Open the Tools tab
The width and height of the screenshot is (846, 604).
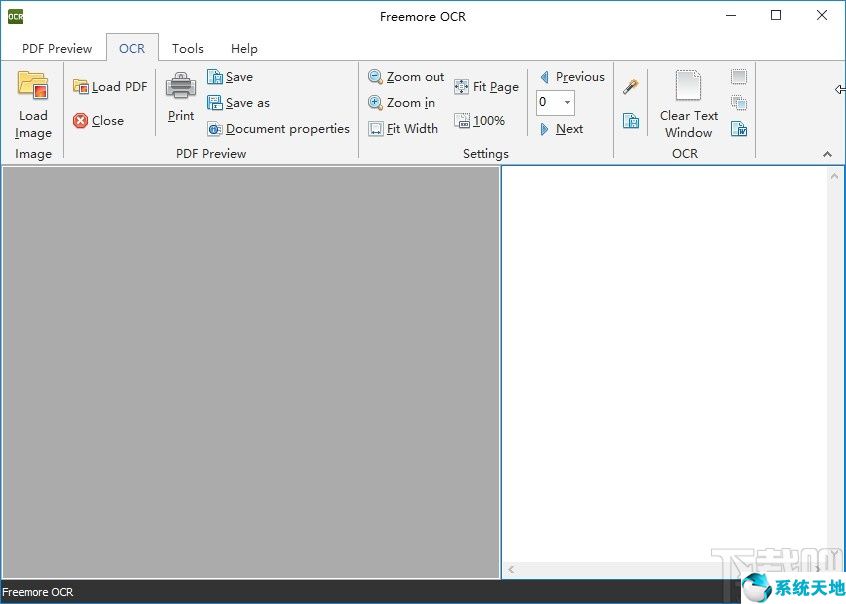click(187, 48)
